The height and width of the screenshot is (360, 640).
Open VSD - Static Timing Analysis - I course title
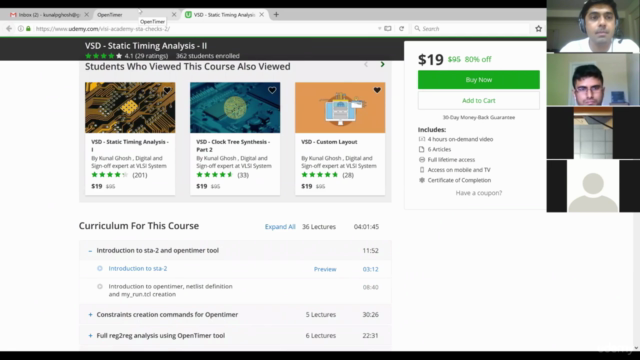coord(130,145)
